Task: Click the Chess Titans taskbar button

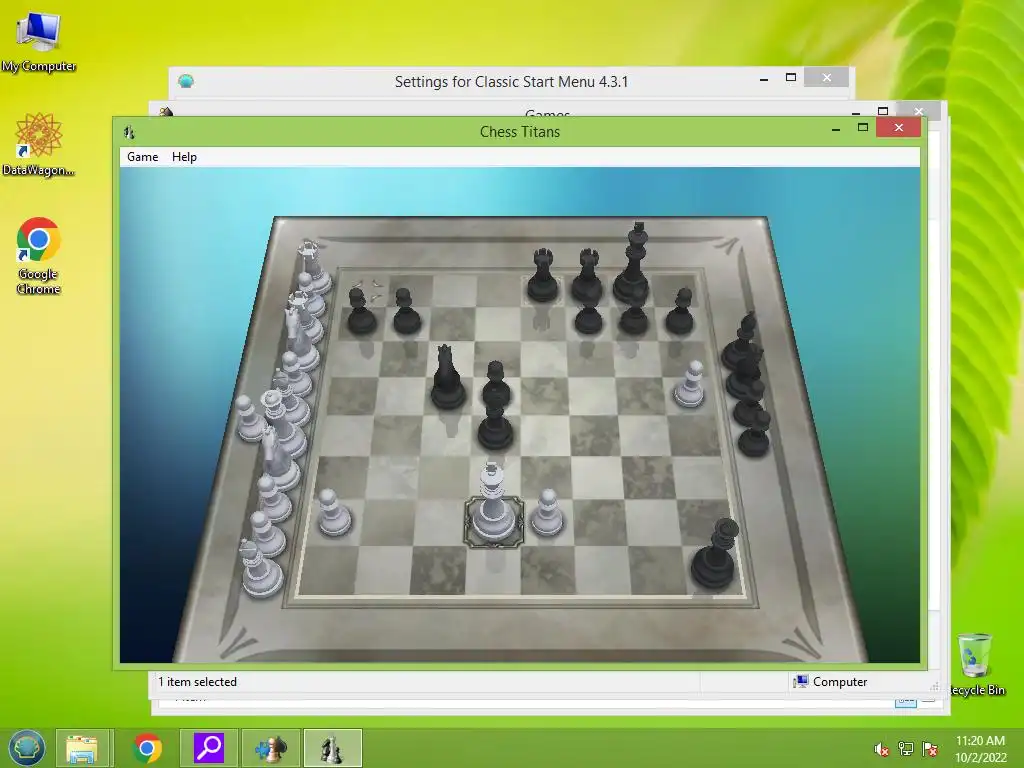Action: click(332, 748)
